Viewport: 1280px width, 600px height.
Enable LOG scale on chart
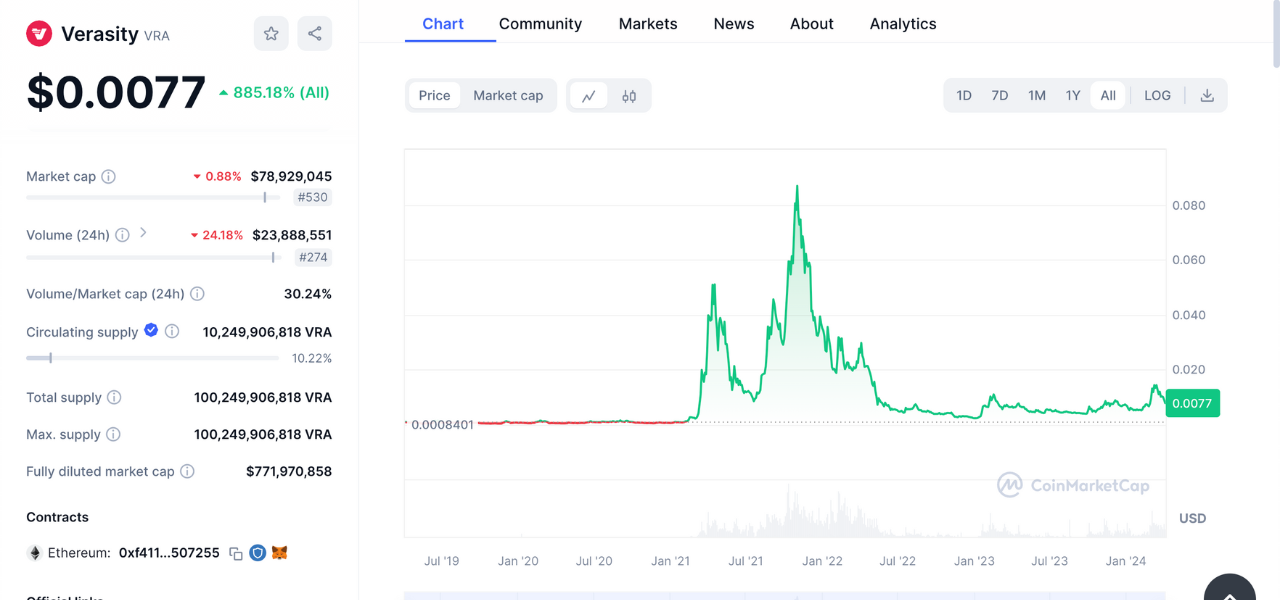point(1157,96)
